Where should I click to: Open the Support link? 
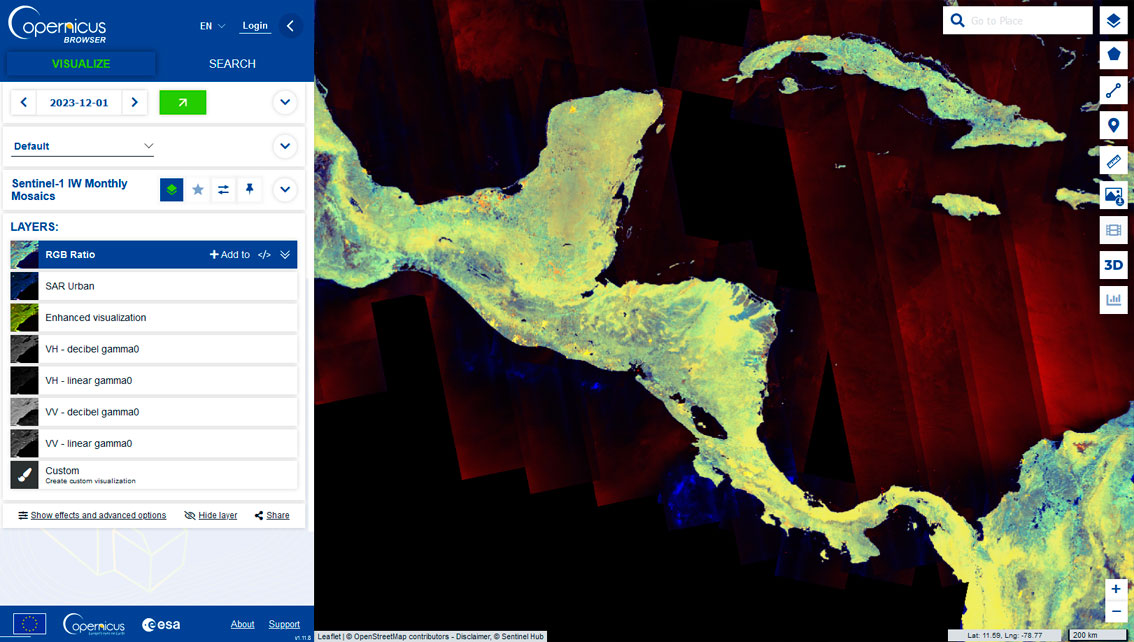(284, 624)
